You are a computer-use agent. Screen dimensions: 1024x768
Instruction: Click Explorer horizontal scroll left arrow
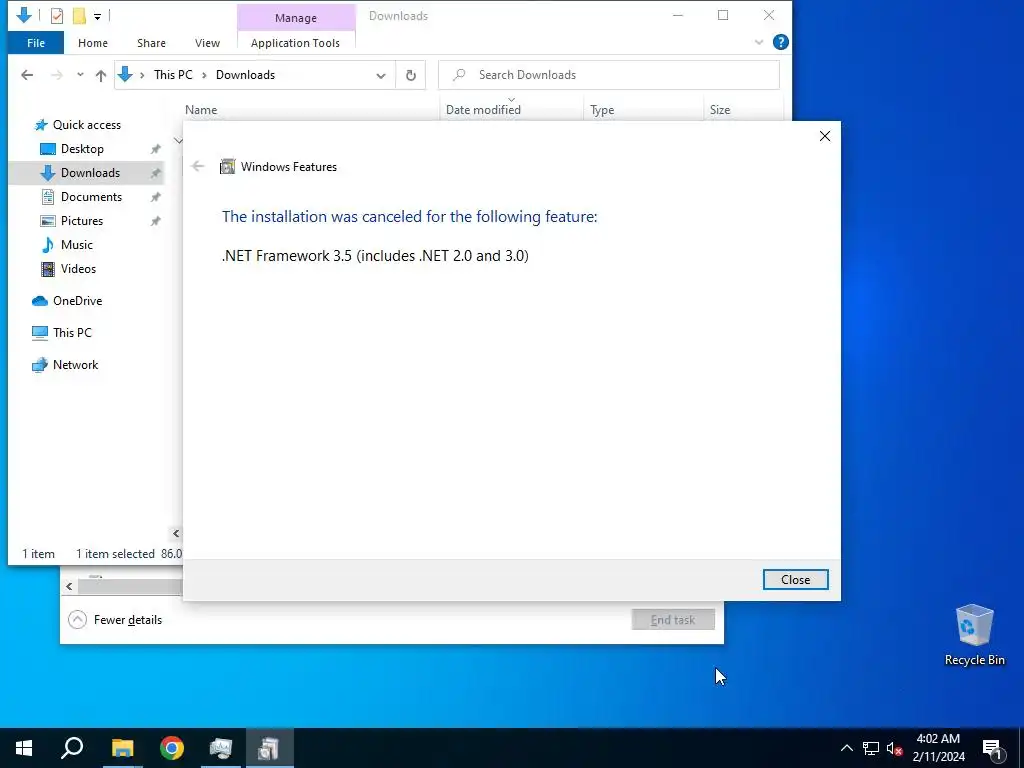click(176, 534)
